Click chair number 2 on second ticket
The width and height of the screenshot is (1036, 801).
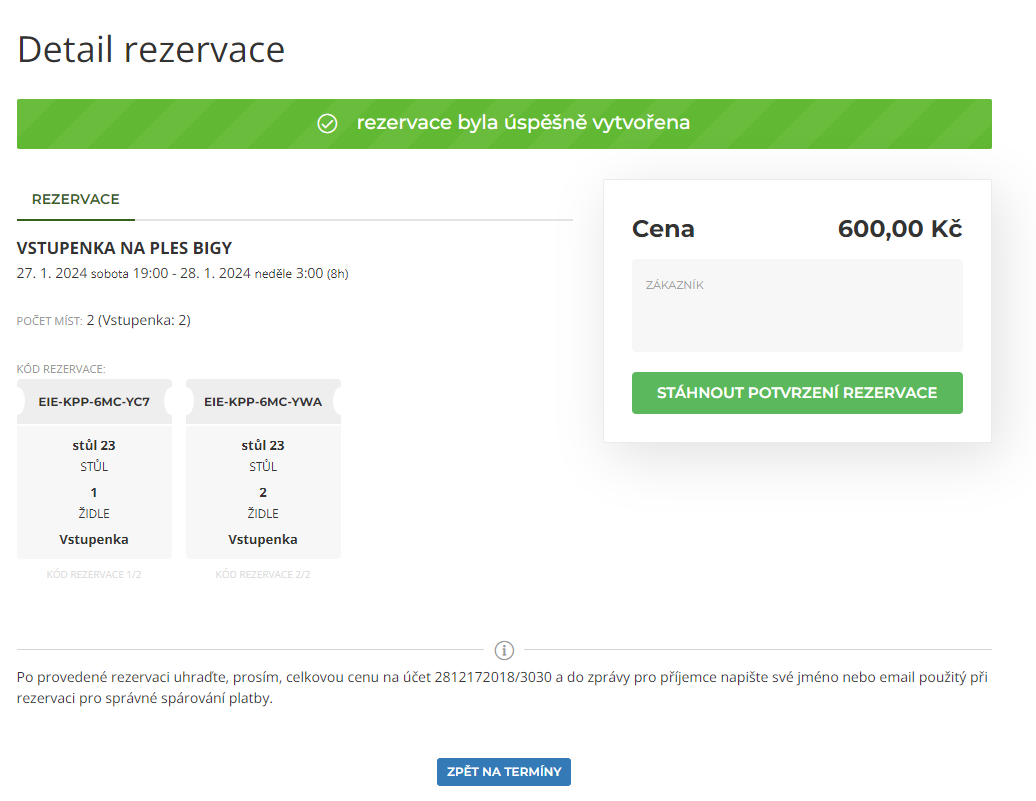point(263,492)
